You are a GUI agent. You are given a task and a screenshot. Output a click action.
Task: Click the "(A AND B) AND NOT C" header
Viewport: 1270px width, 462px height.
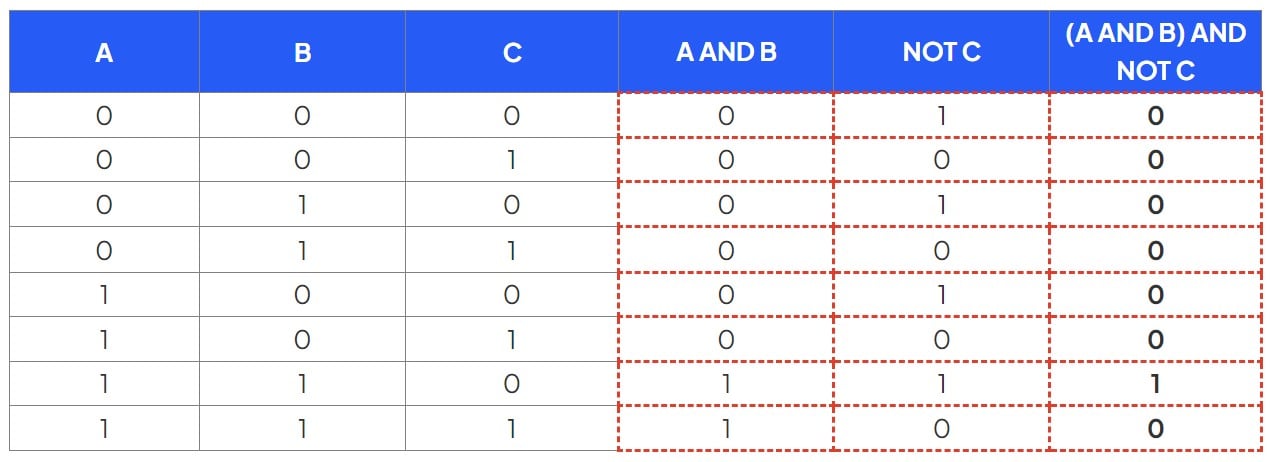[x=1155, y=52]
